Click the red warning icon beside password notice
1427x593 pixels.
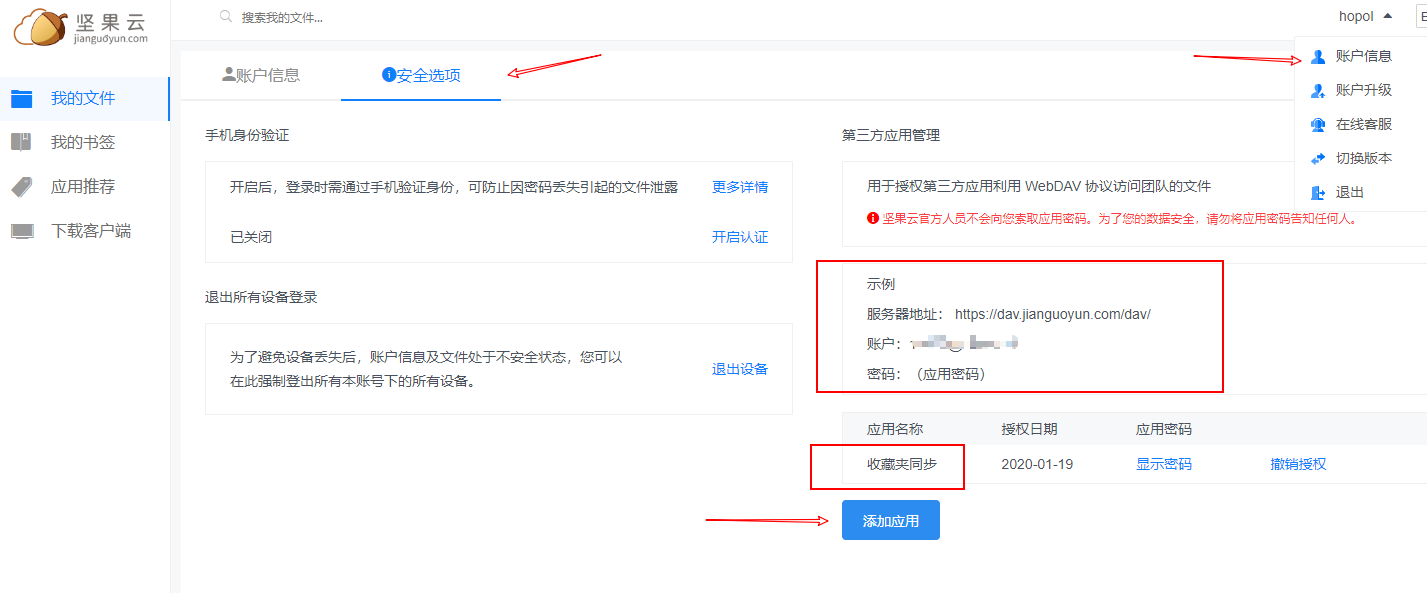pyautogui.click(x=873, y=218)
